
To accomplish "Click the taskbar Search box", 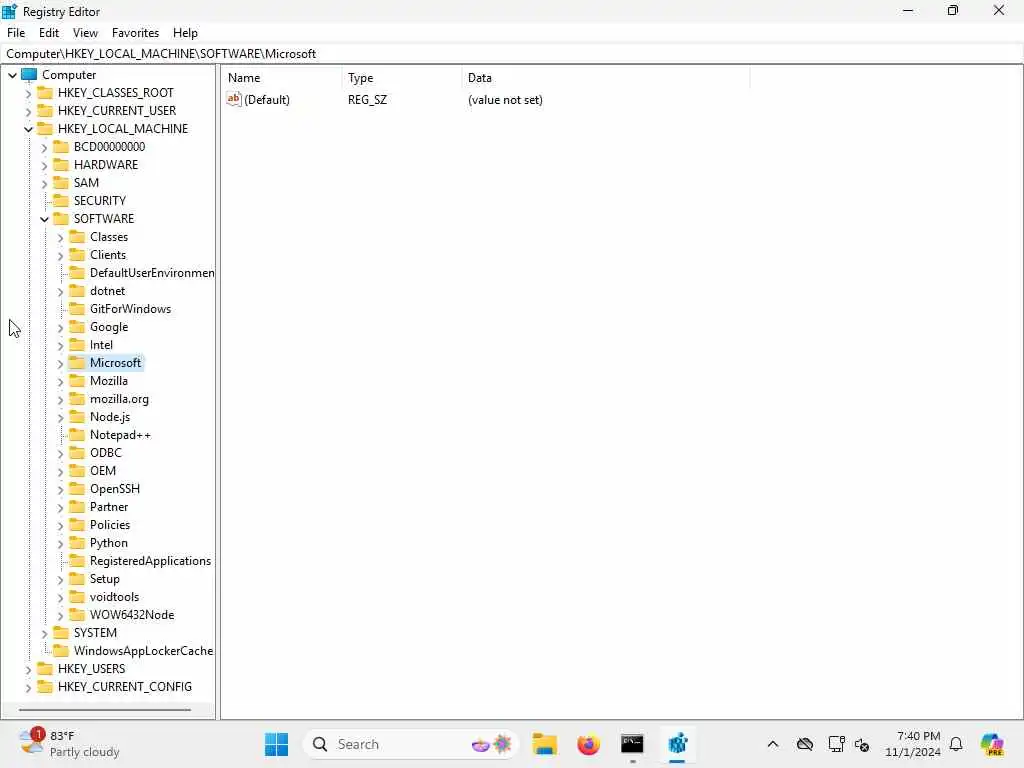I will coord(411,744).
